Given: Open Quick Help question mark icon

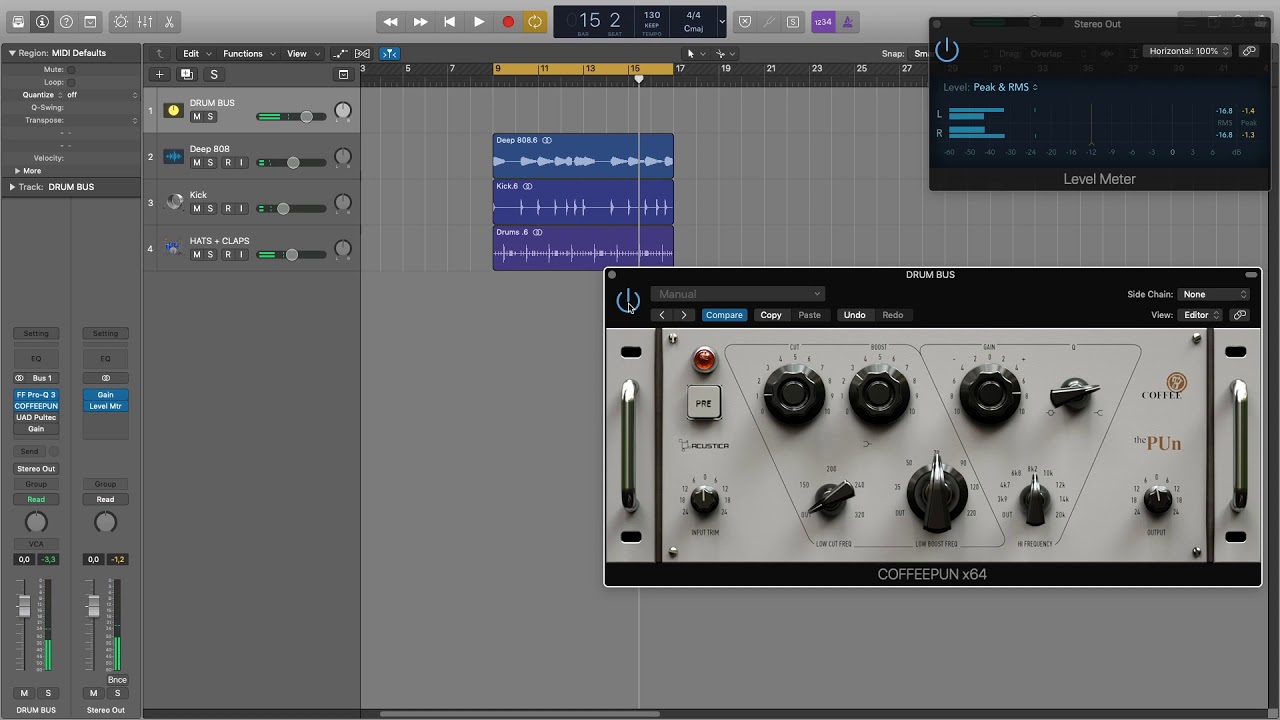Looking at the screenshot, I should 66,21.
